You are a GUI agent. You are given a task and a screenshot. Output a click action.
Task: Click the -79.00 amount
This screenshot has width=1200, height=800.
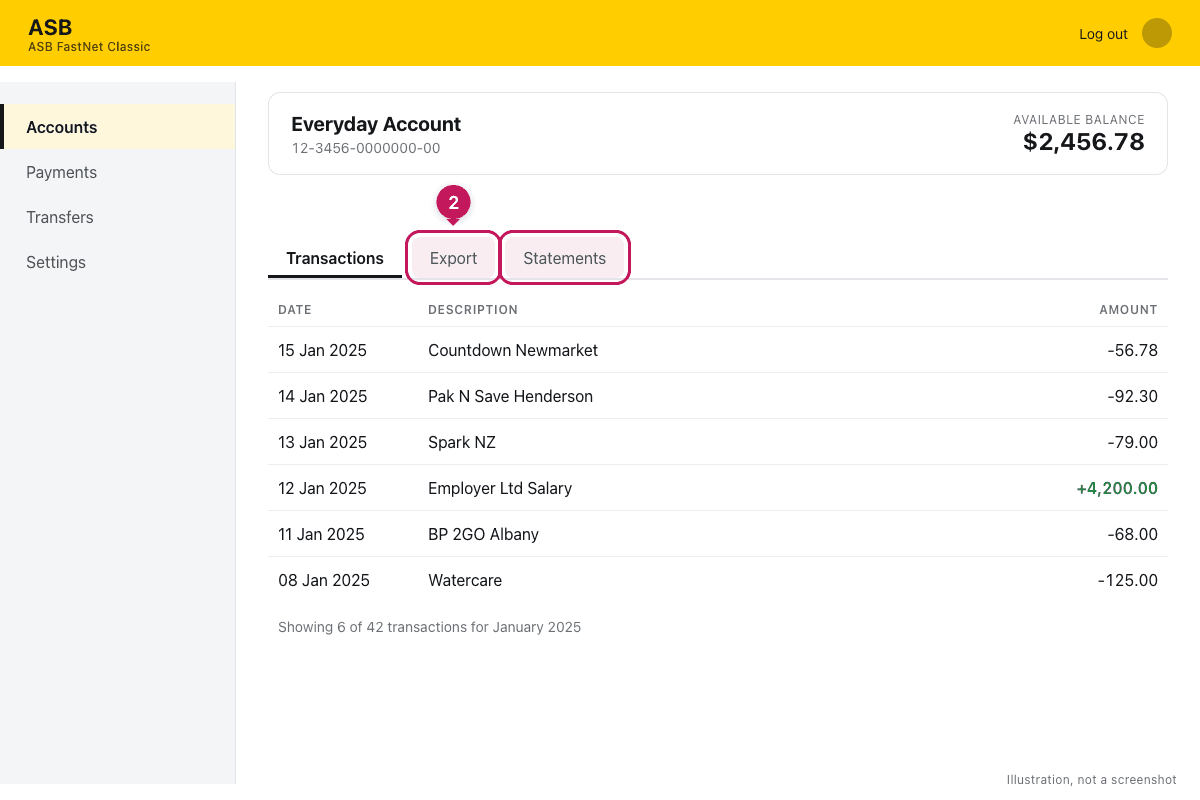pos(1132,442)
